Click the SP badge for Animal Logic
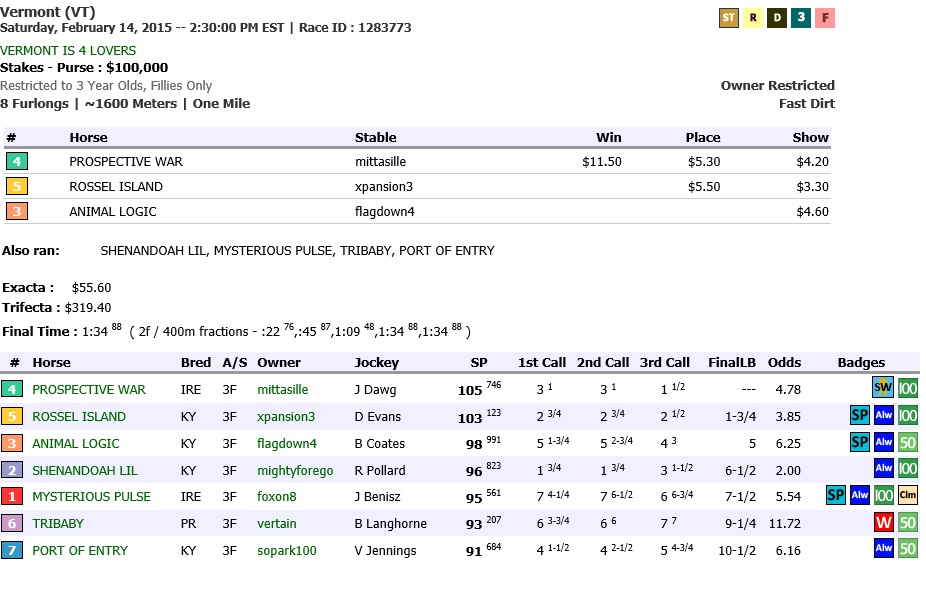 coord(859,443)
